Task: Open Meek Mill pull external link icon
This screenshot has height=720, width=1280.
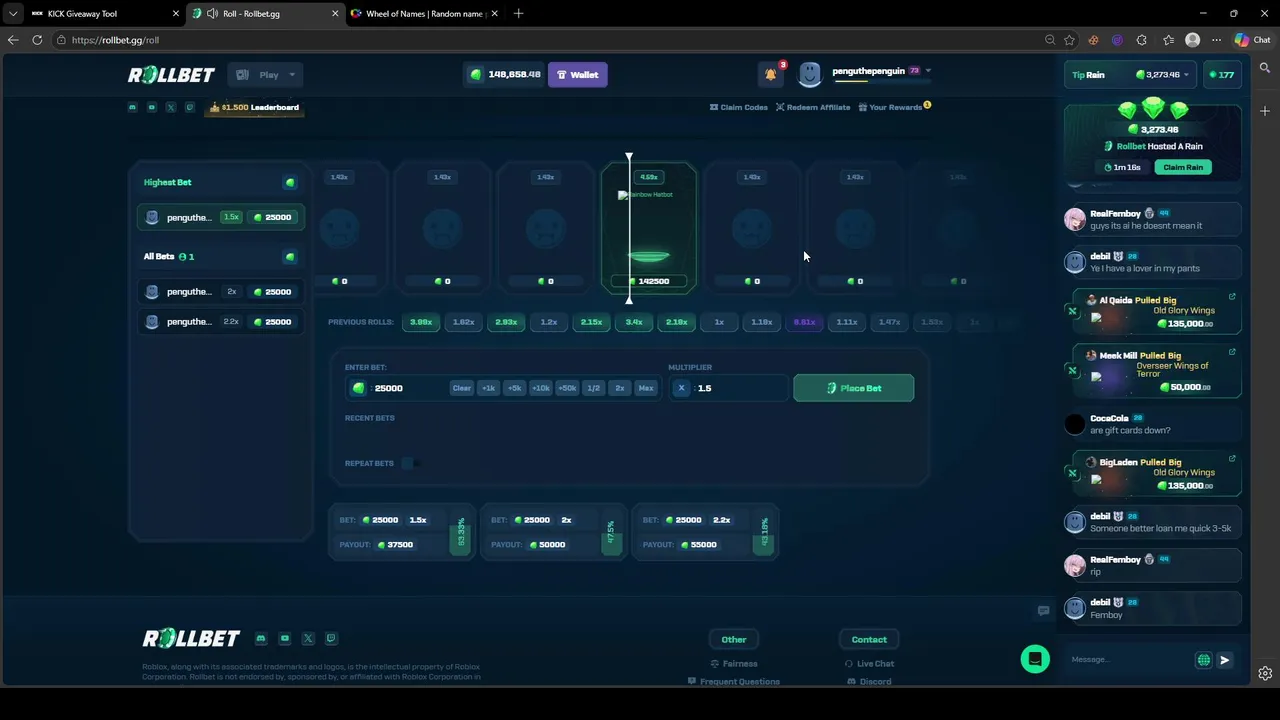Action: [1232, 352]
